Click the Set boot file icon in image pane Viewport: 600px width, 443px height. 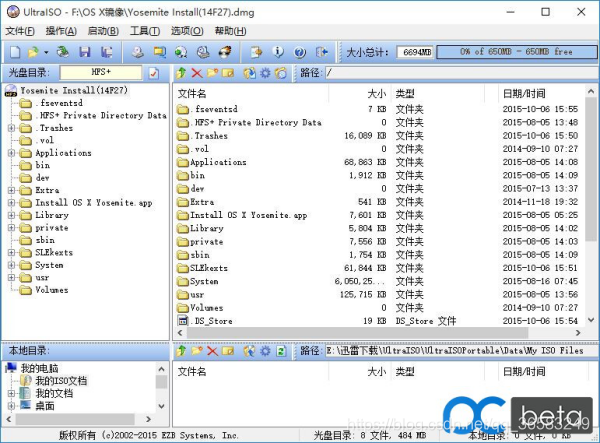281,73
